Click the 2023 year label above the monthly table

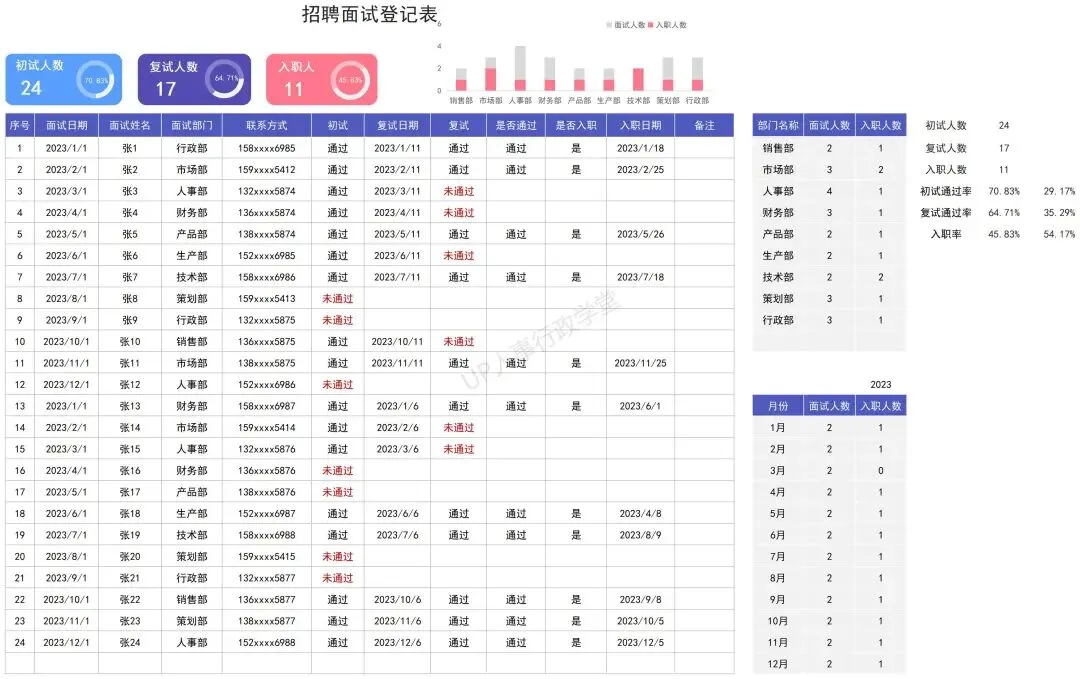[x=880, y=384]
